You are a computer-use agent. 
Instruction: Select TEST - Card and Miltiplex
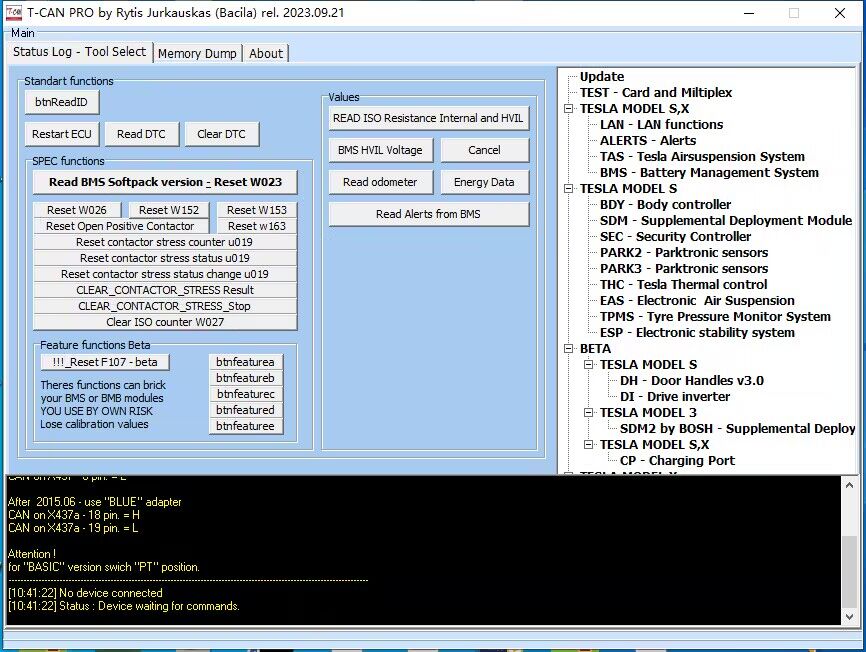(656, 93)
